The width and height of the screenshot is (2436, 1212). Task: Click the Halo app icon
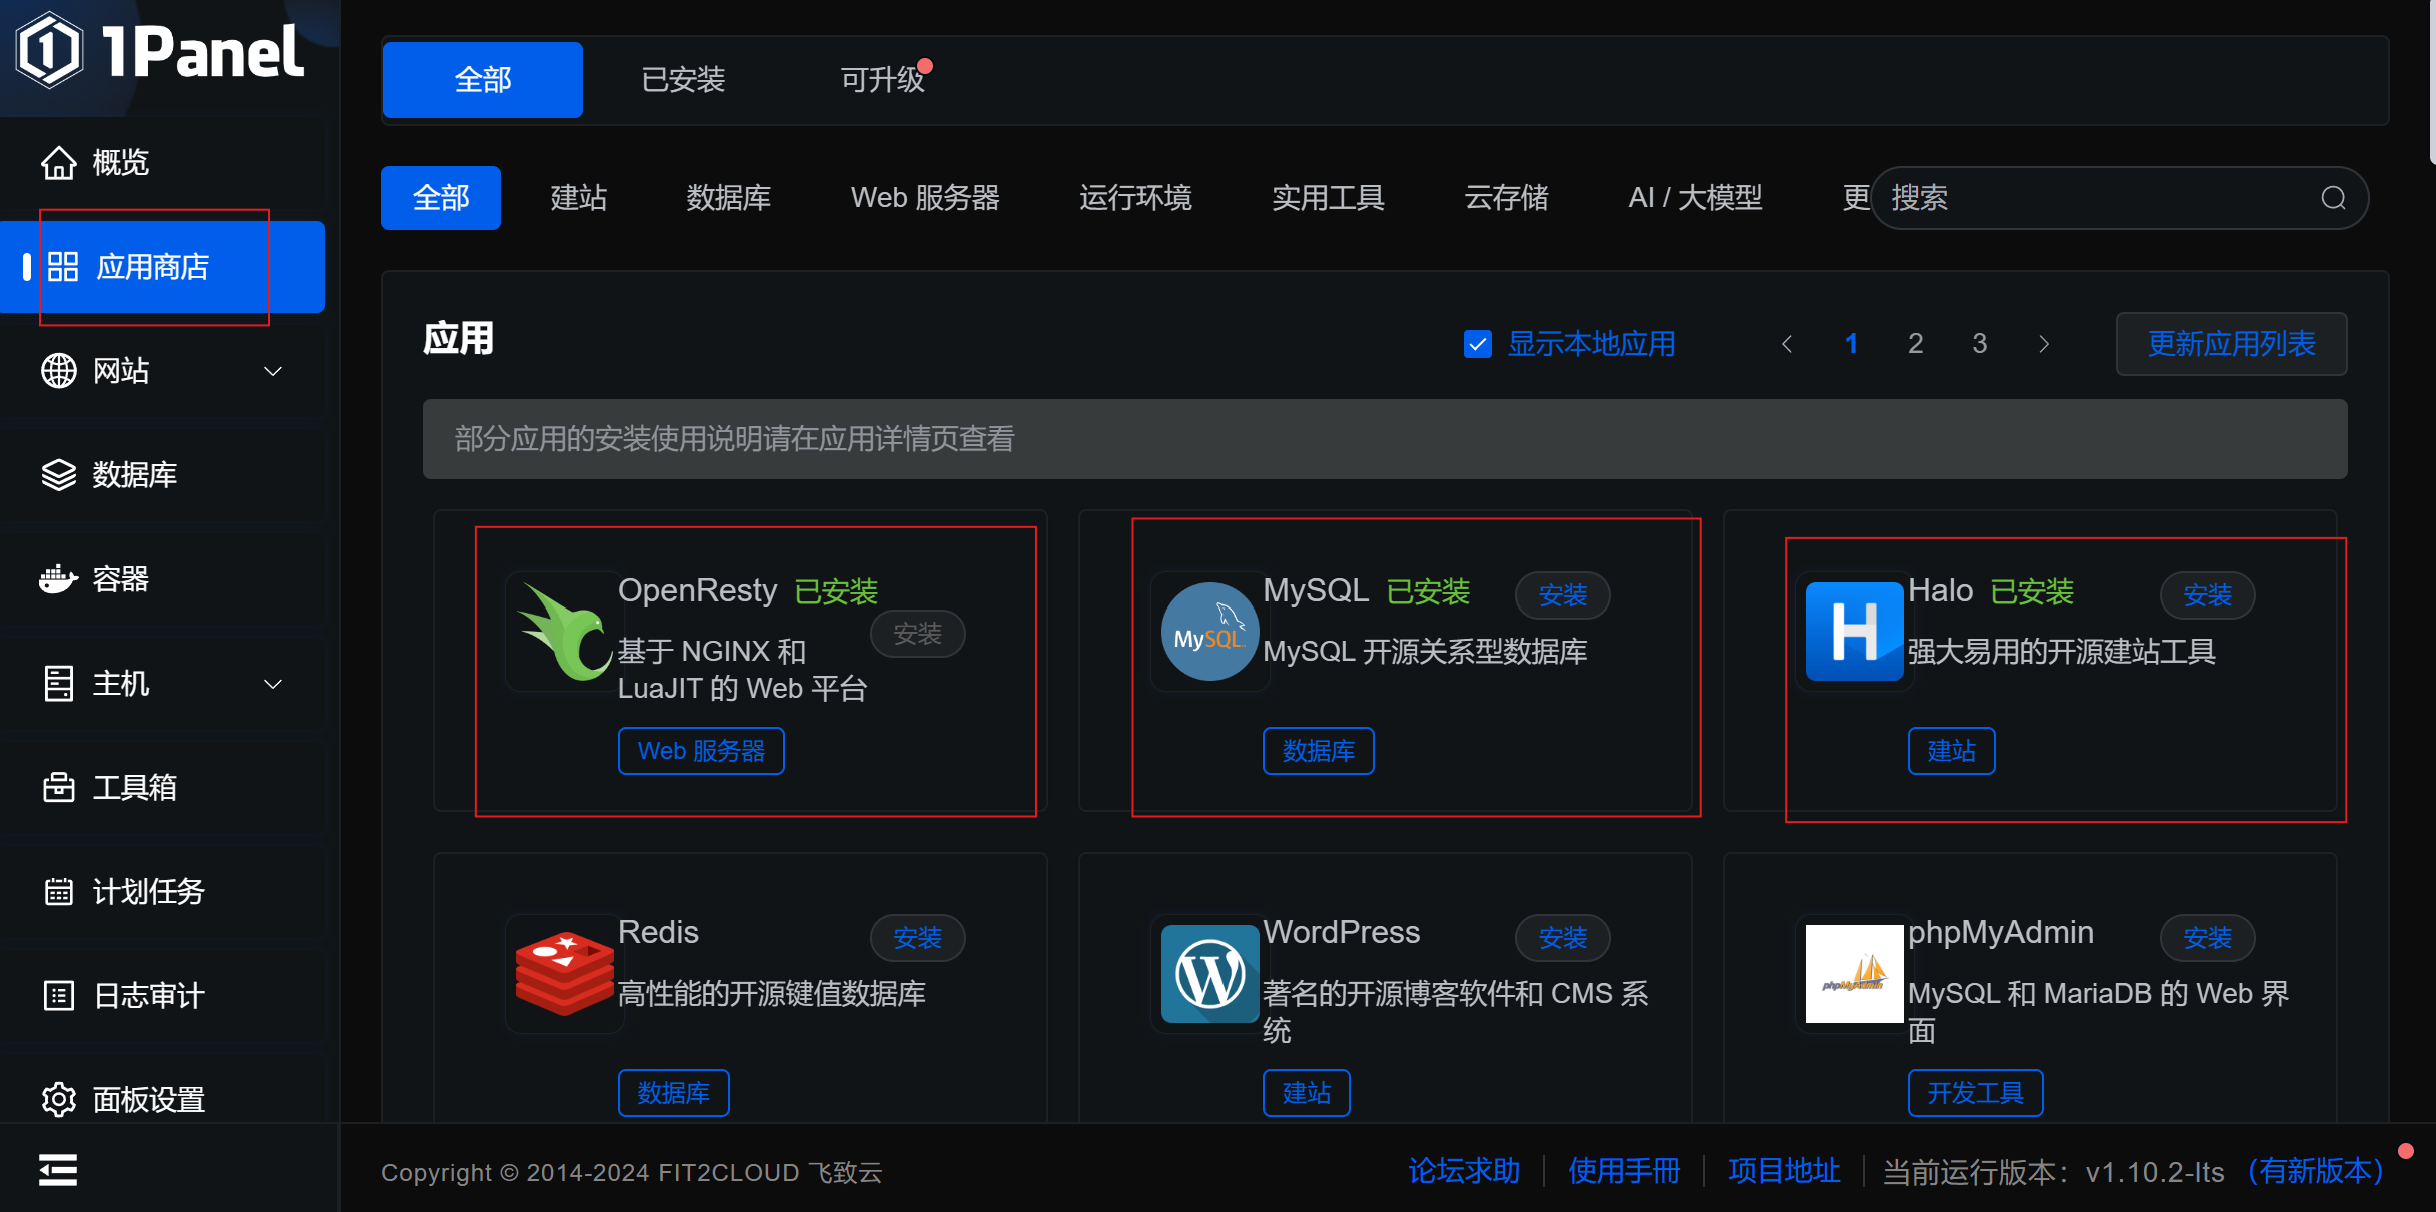[x=1854, y=631]
